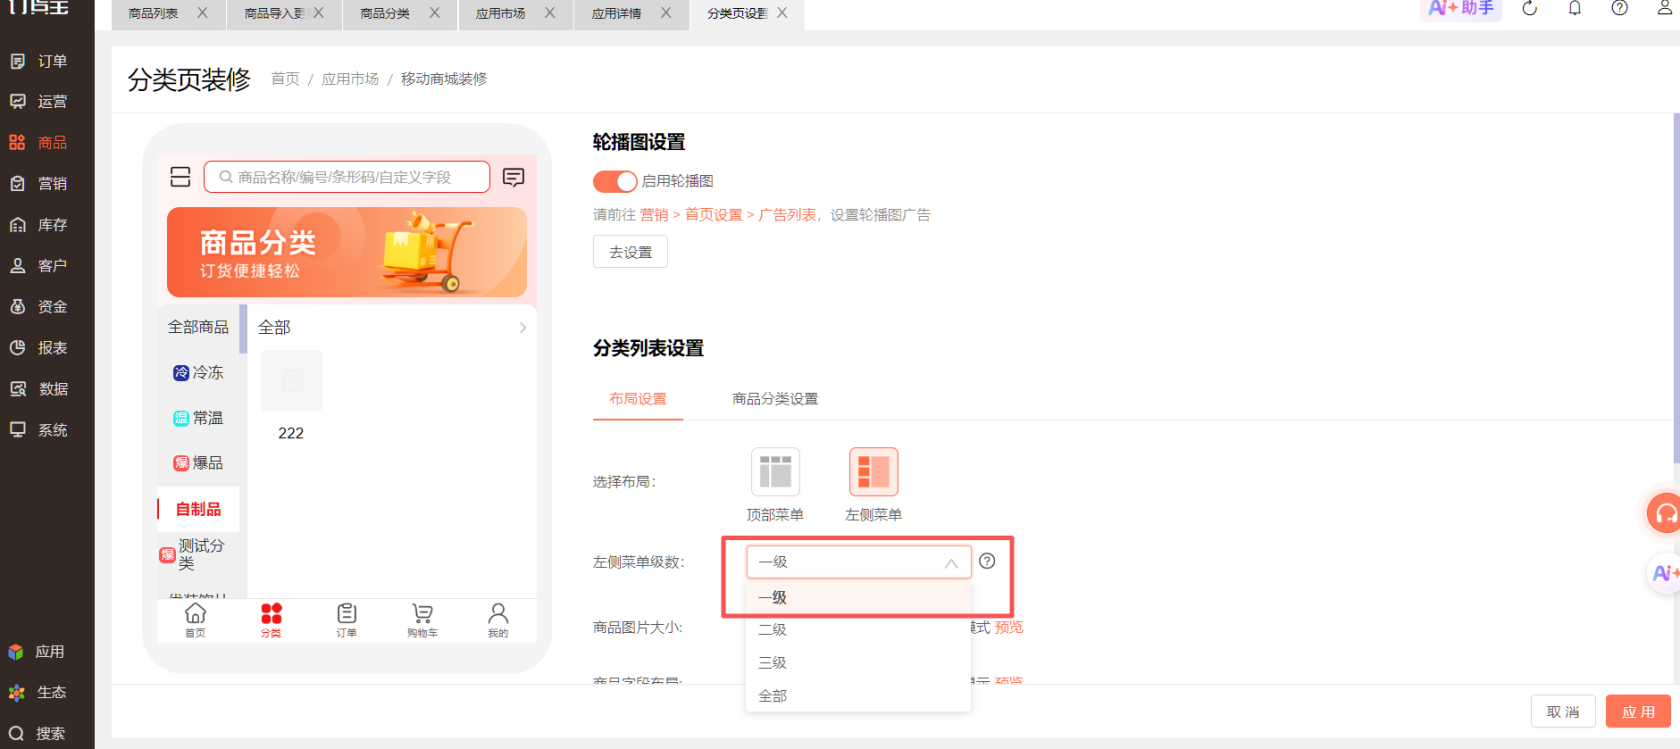Open the AI 助手 assistant
The width and height of the screenshot is (1680, 749).
[1461, 9]
